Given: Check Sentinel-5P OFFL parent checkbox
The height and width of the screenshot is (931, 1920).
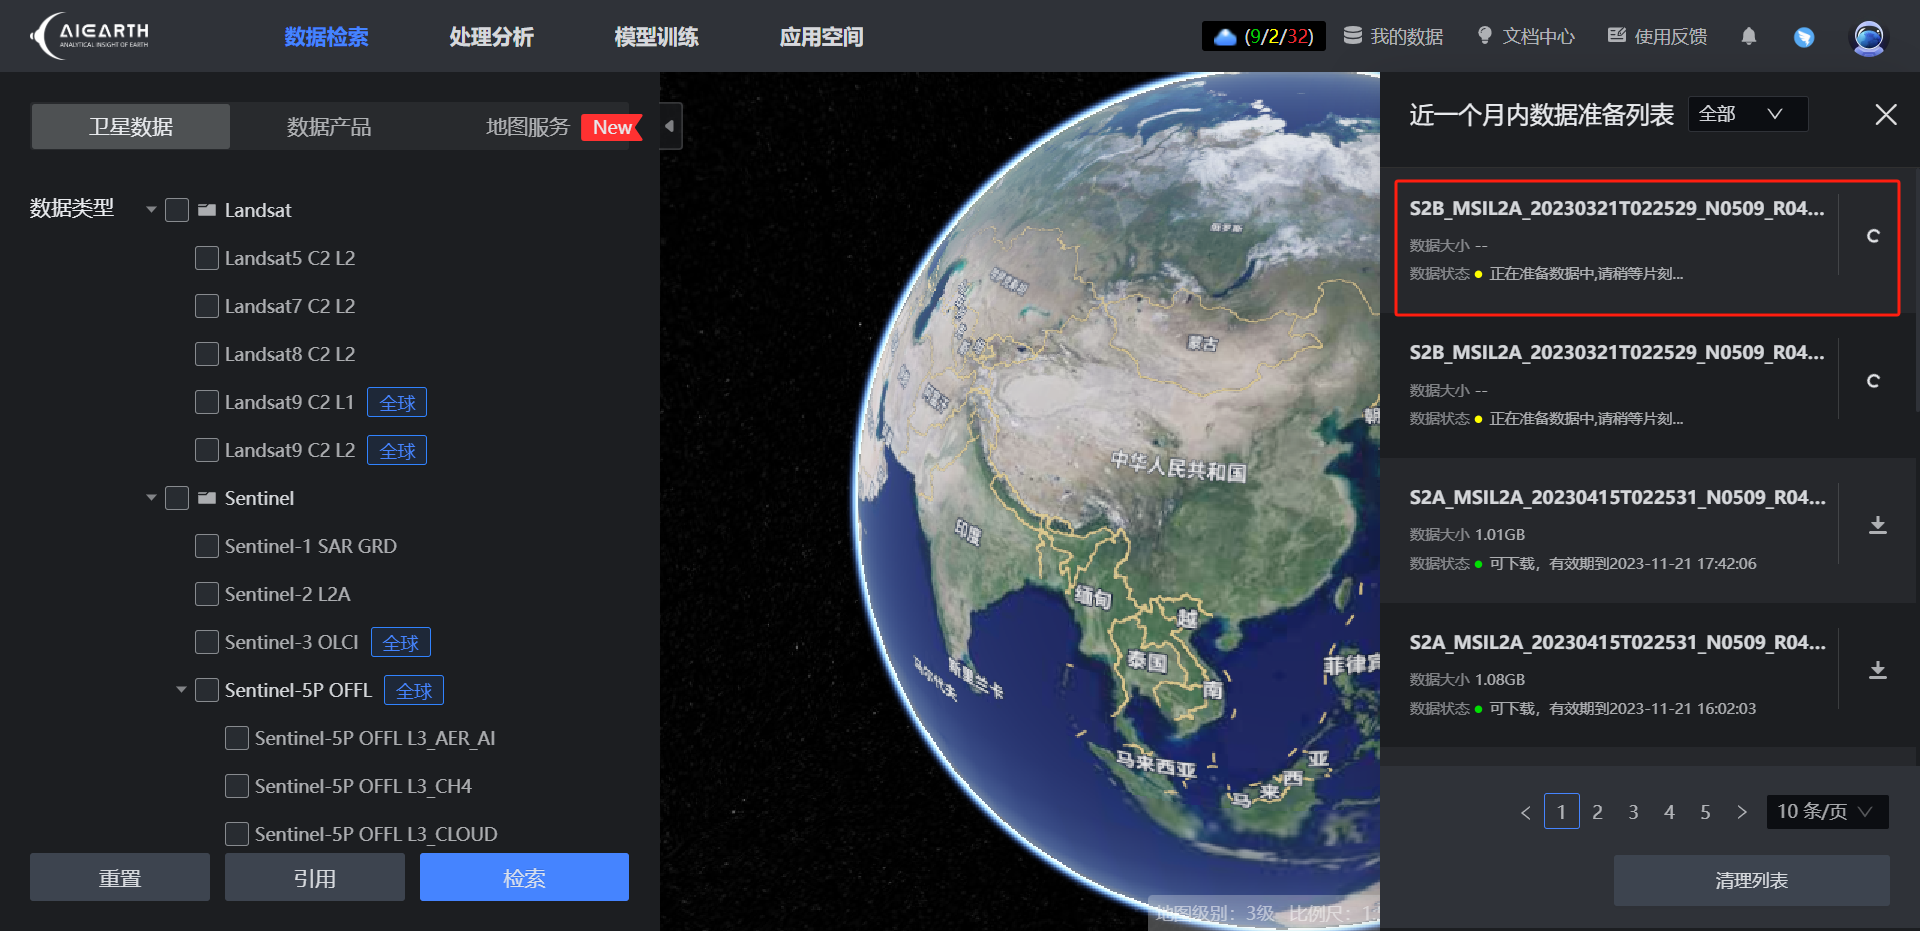Looking at the screenshot, I should pyautogui.click(x=207, y=690).
